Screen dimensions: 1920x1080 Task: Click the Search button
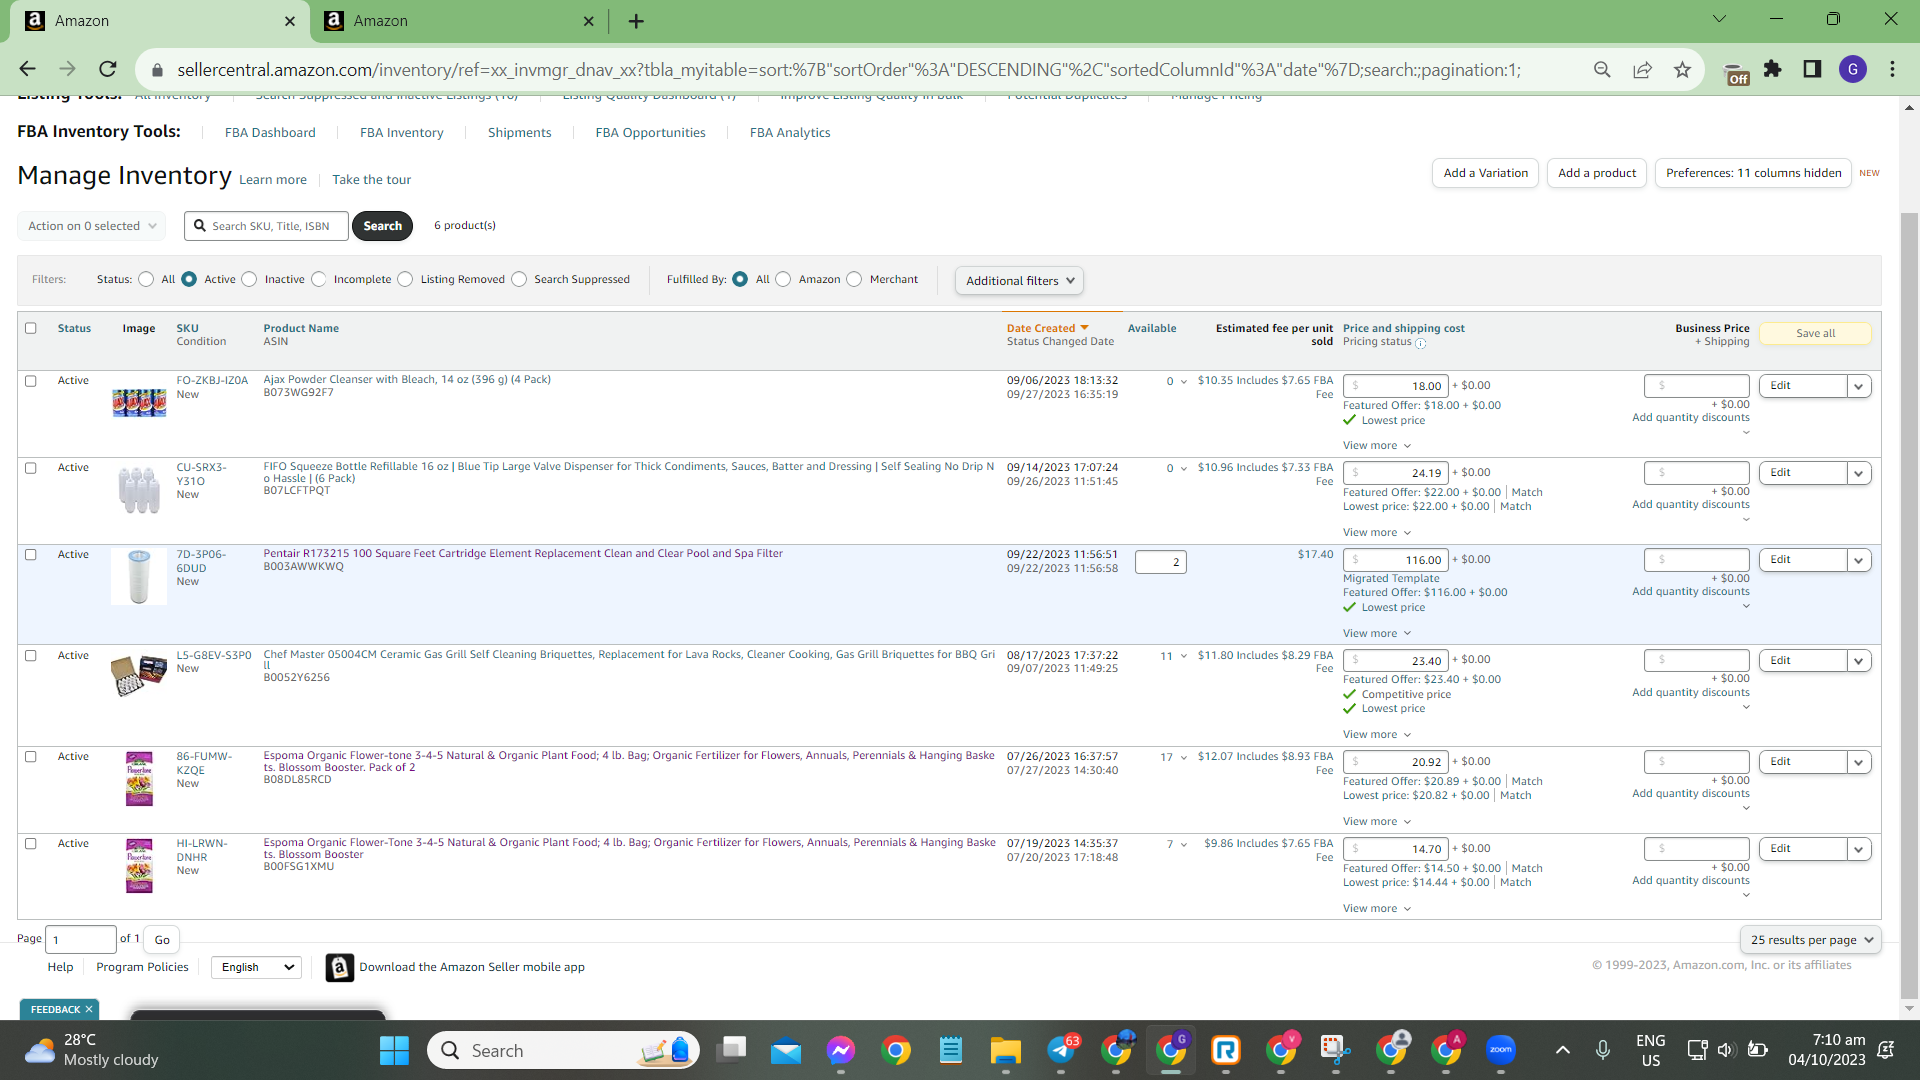383,226
